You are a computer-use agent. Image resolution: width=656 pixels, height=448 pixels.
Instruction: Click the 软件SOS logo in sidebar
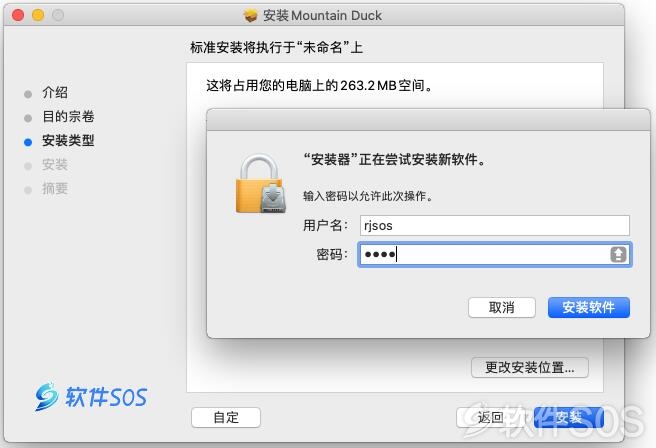pyautogui.click(x=91, y=397)
